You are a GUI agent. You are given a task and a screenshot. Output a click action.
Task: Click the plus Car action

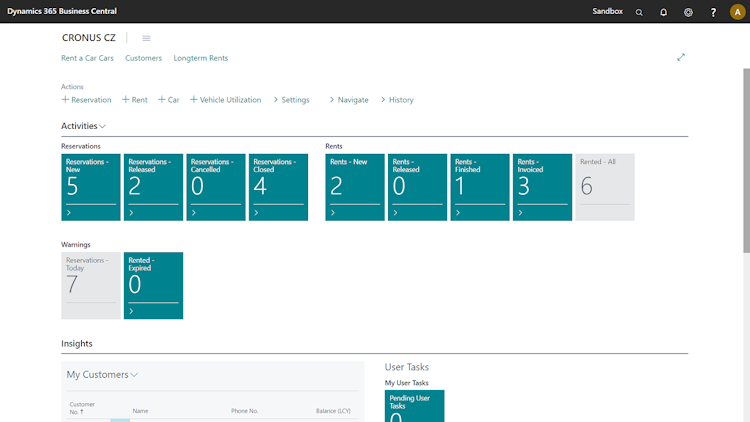tap(169, 100)
